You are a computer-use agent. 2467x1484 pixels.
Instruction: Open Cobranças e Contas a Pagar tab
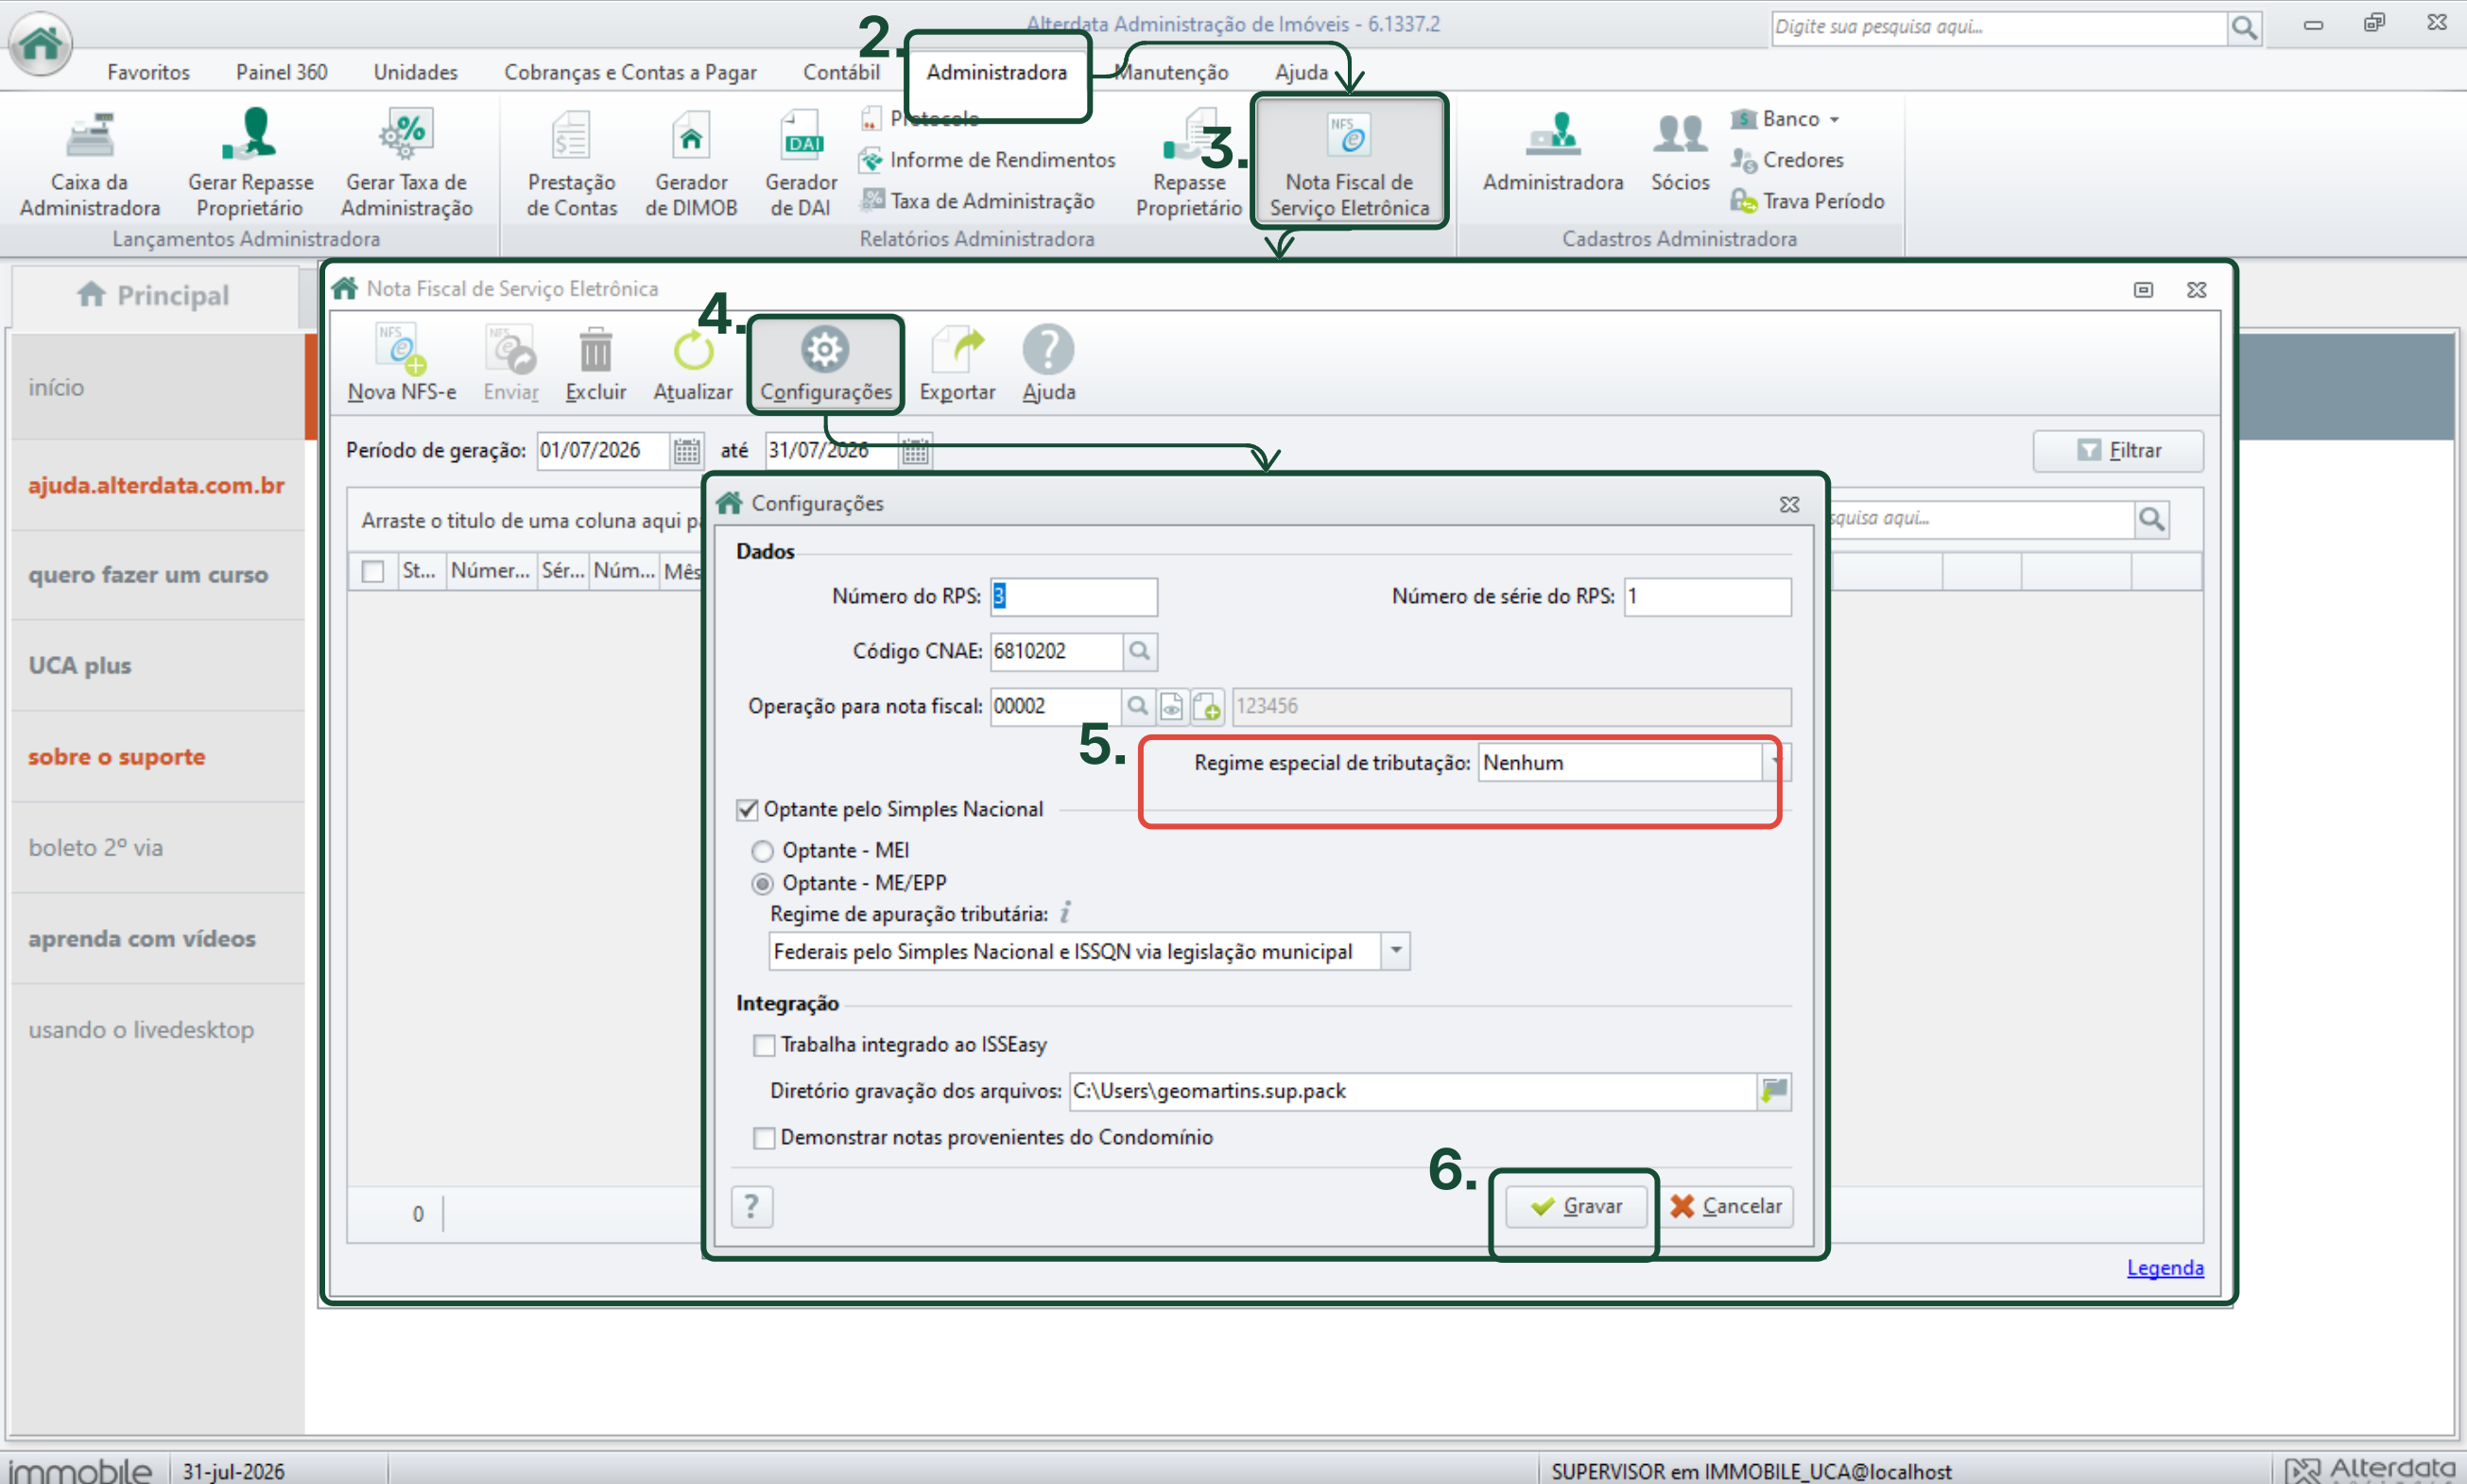[x=630, y=72]
